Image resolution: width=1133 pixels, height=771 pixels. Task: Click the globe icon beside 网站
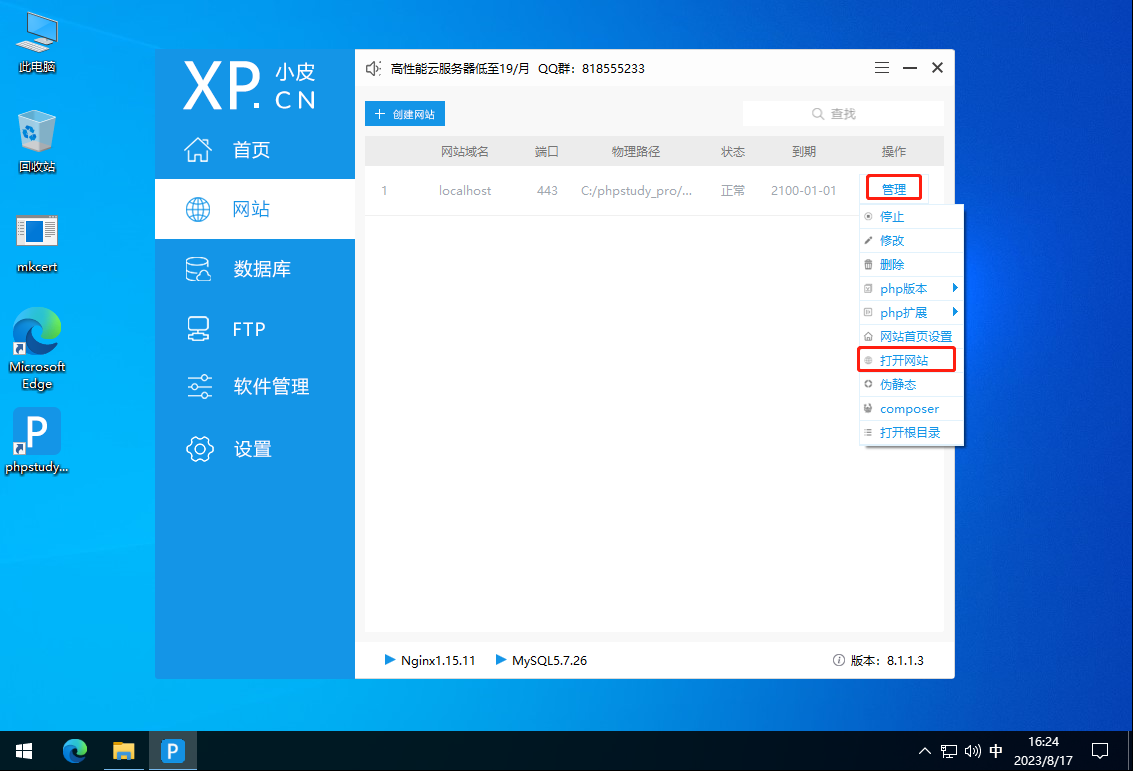198,209
